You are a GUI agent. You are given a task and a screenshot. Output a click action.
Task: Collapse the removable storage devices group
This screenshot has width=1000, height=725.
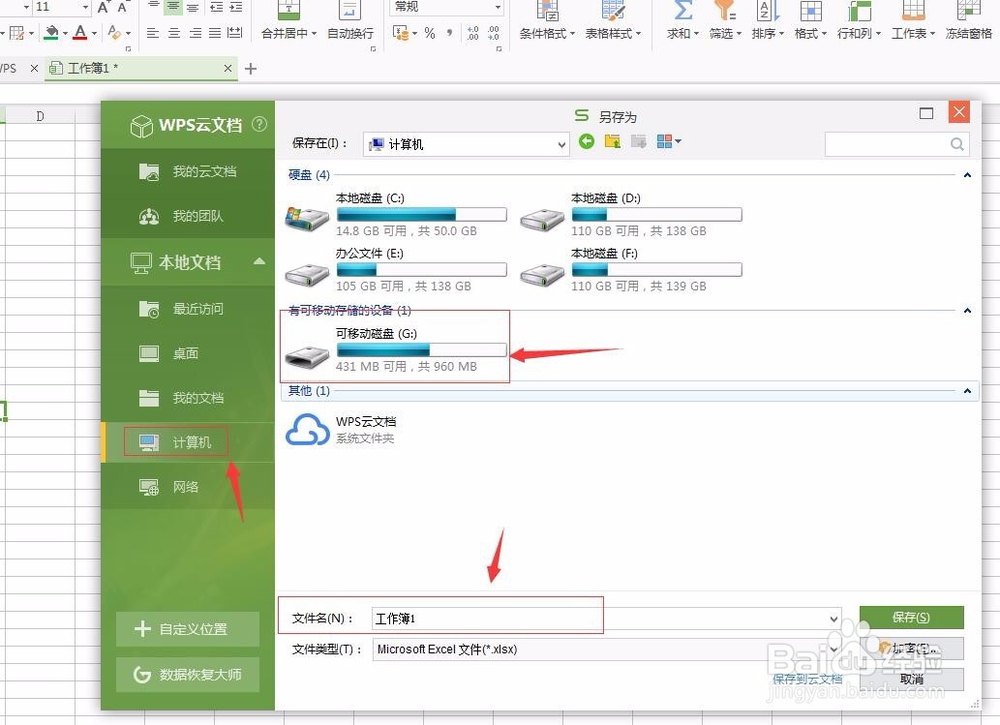pyautogui.click(x=967, y=311)
